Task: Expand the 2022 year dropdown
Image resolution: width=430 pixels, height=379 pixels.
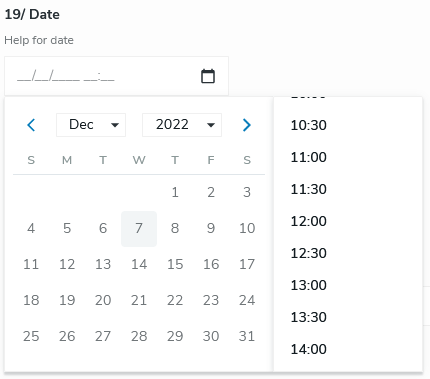Action: [x=182, y=125]
